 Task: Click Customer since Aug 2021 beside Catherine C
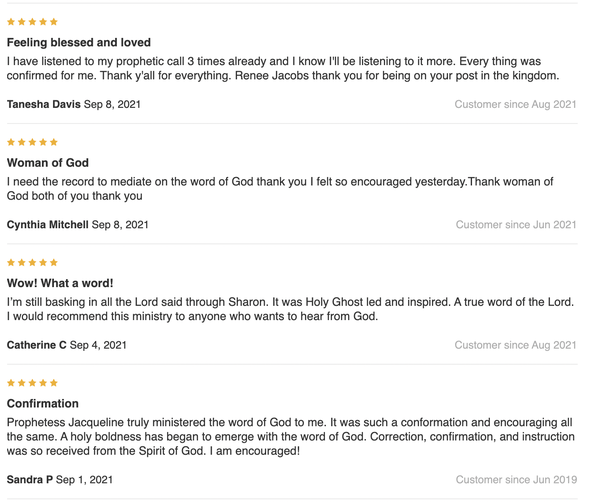tap(515, 345)
